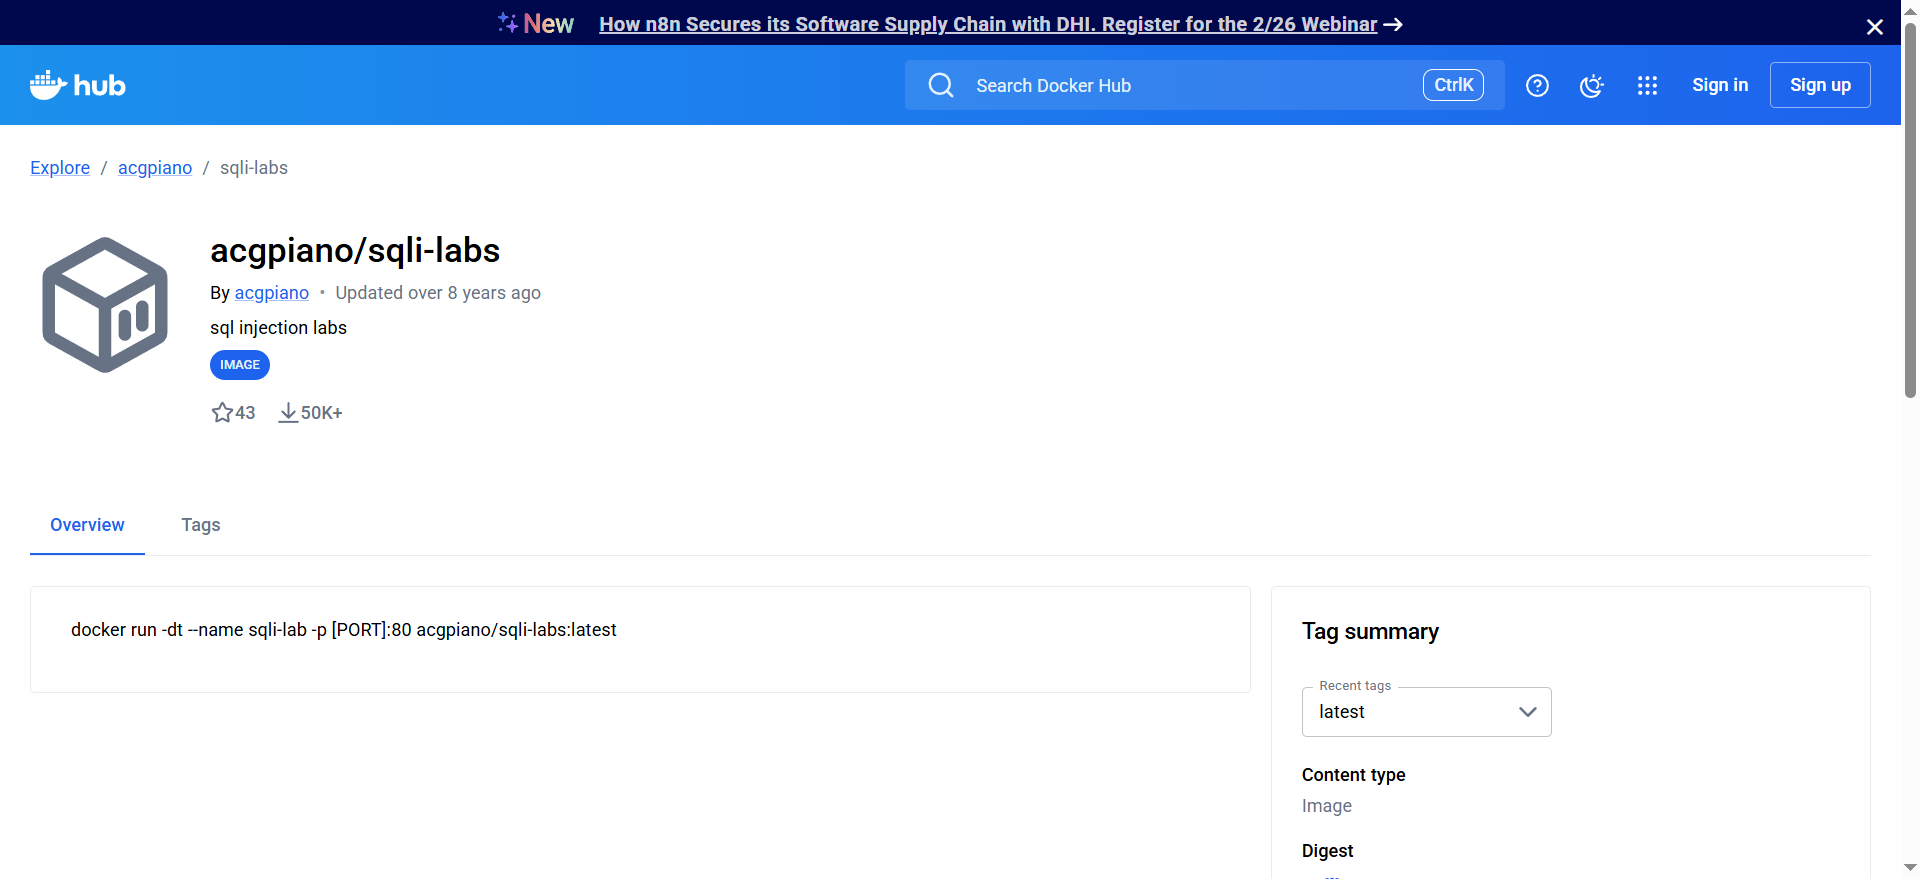Click the star icon with 43 stars
The image size is (1920, 879).
[222, 413]
